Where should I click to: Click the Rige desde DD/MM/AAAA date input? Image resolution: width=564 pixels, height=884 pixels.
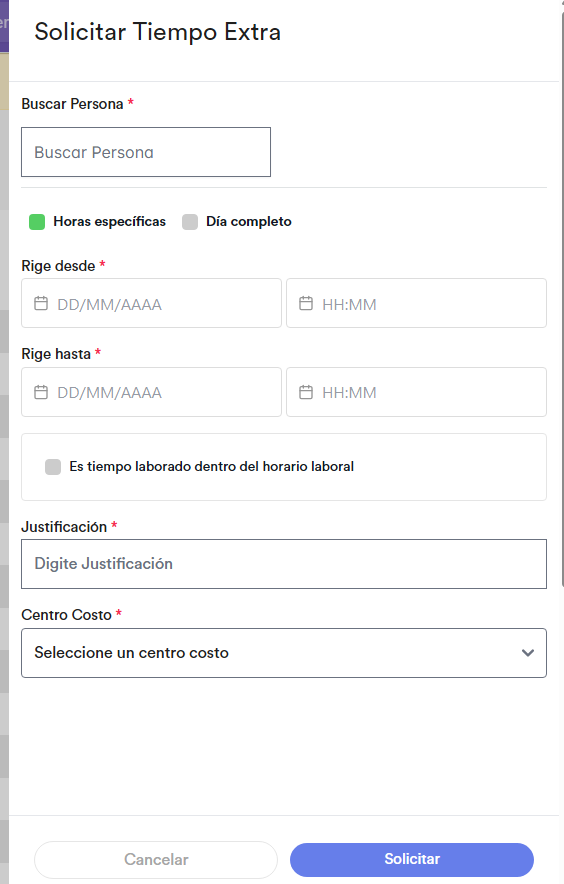click(x=151, y=303)
